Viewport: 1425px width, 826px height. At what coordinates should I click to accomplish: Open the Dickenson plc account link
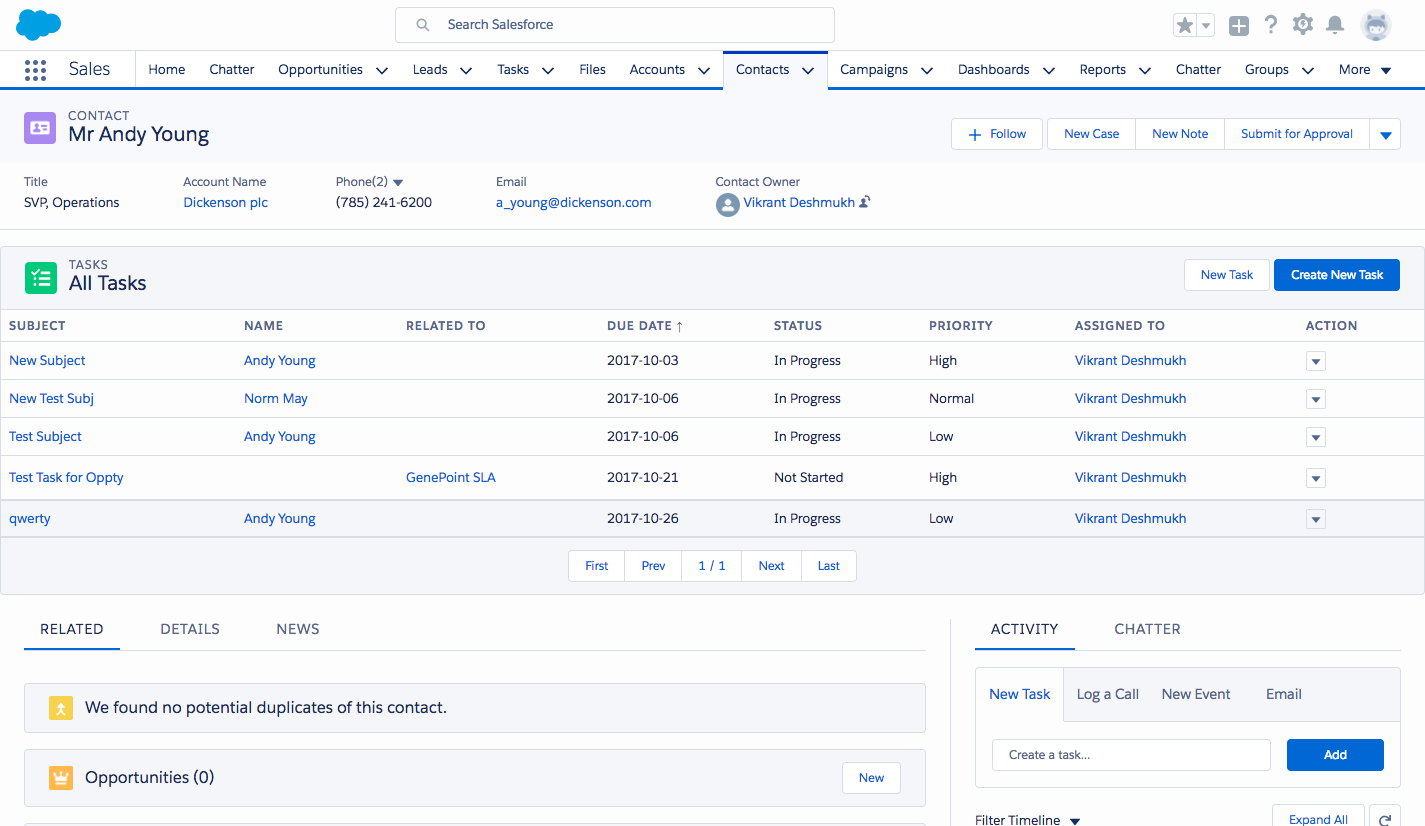(x=226, y=202)
